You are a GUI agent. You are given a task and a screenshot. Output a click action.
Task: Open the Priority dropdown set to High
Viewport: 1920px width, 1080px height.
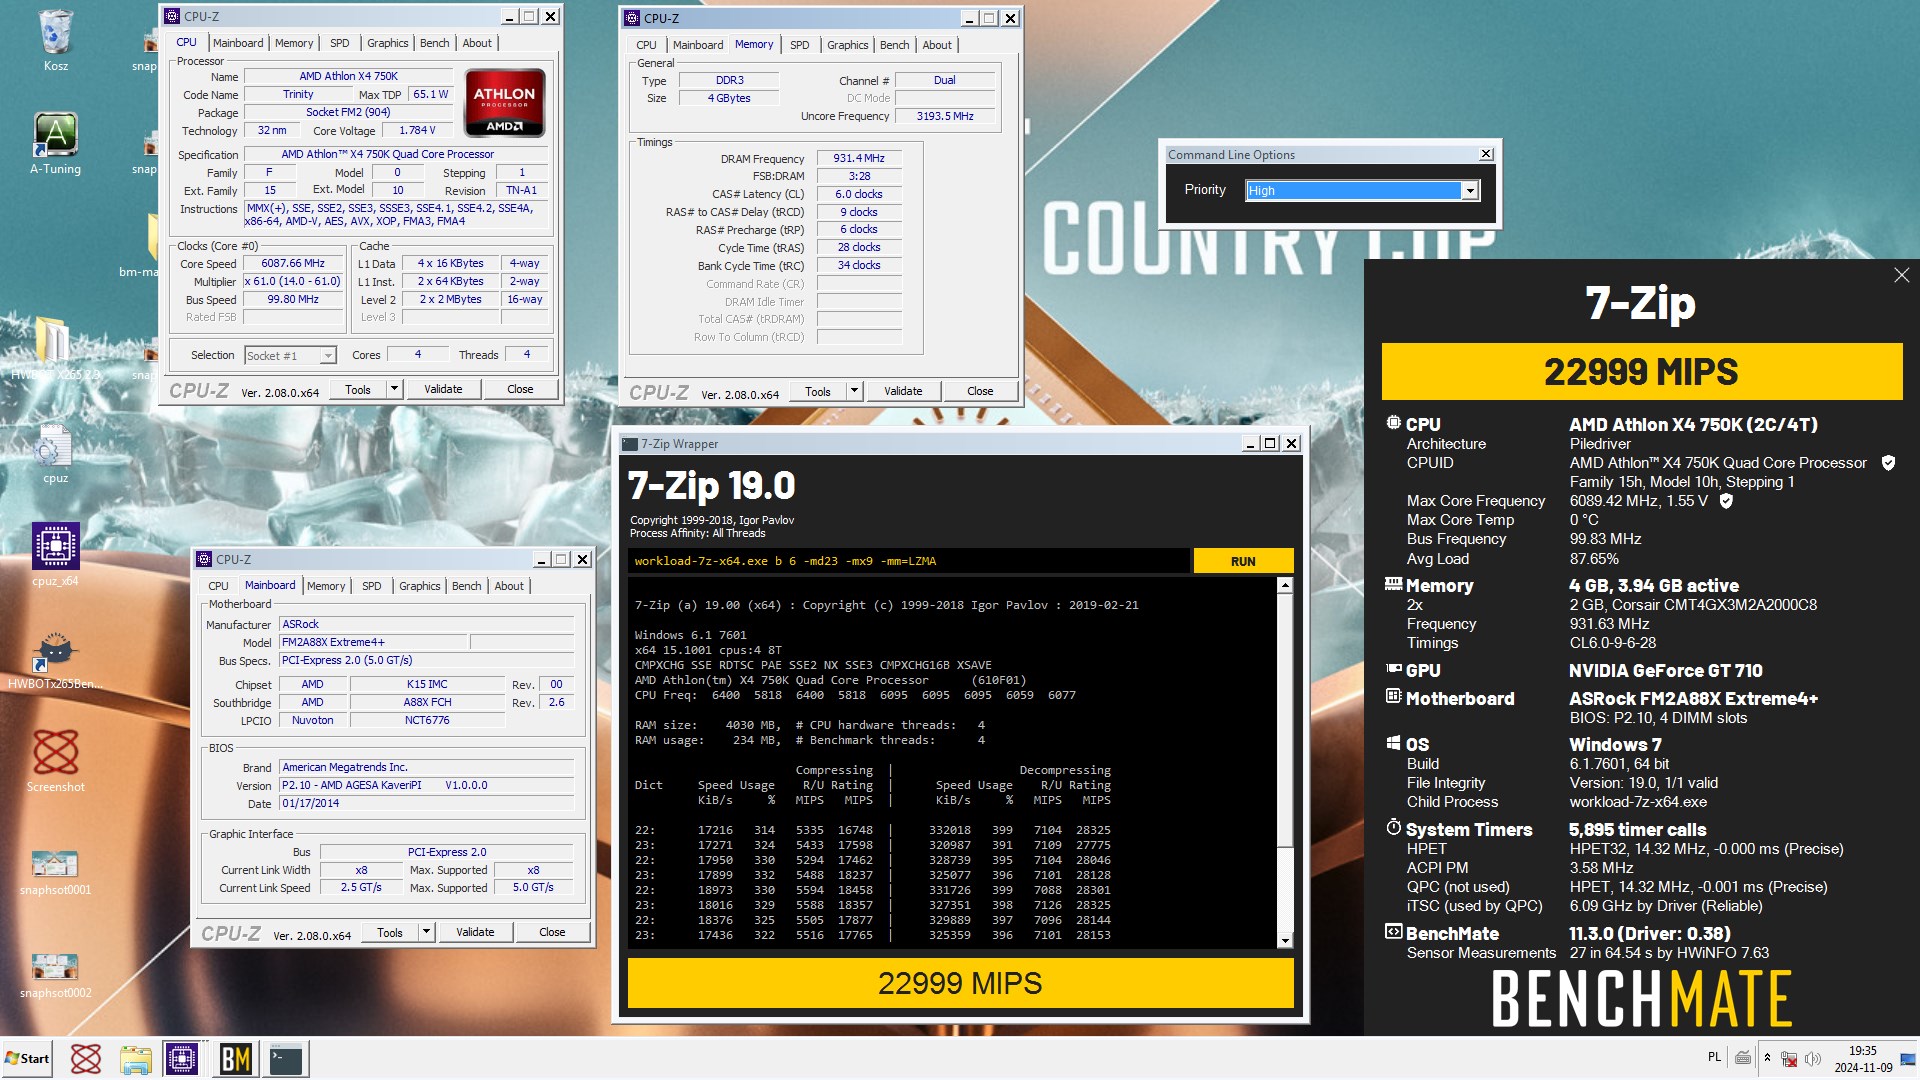pos(1362,190)
